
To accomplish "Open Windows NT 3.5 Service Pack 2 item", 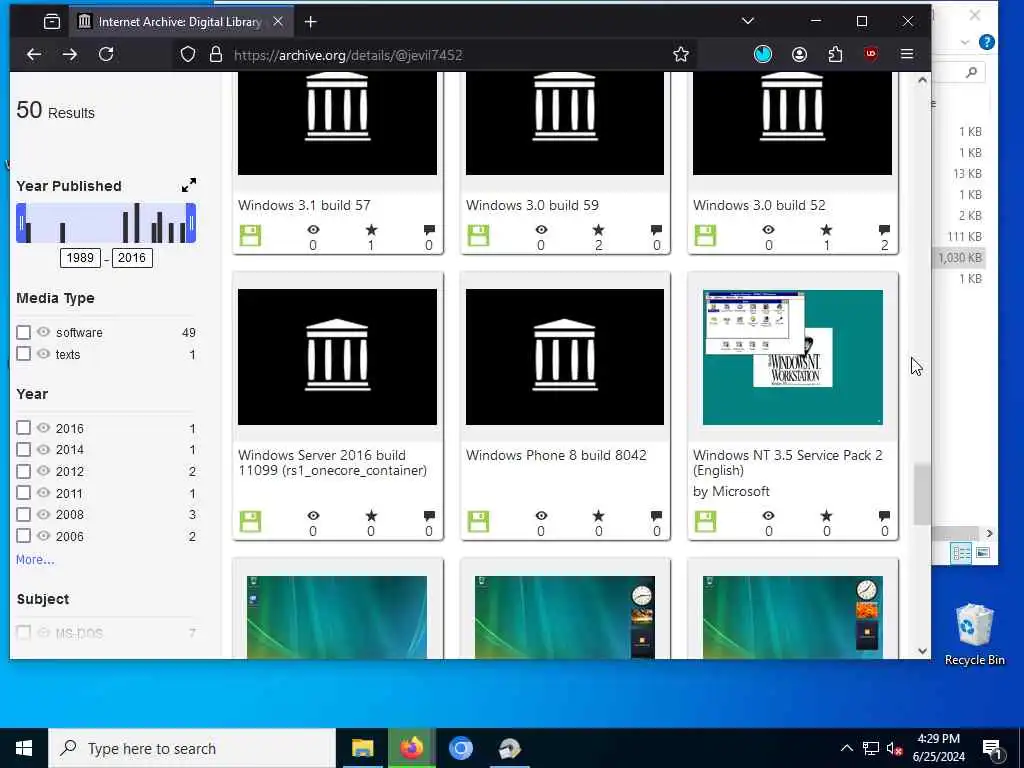I will point(788,462).
